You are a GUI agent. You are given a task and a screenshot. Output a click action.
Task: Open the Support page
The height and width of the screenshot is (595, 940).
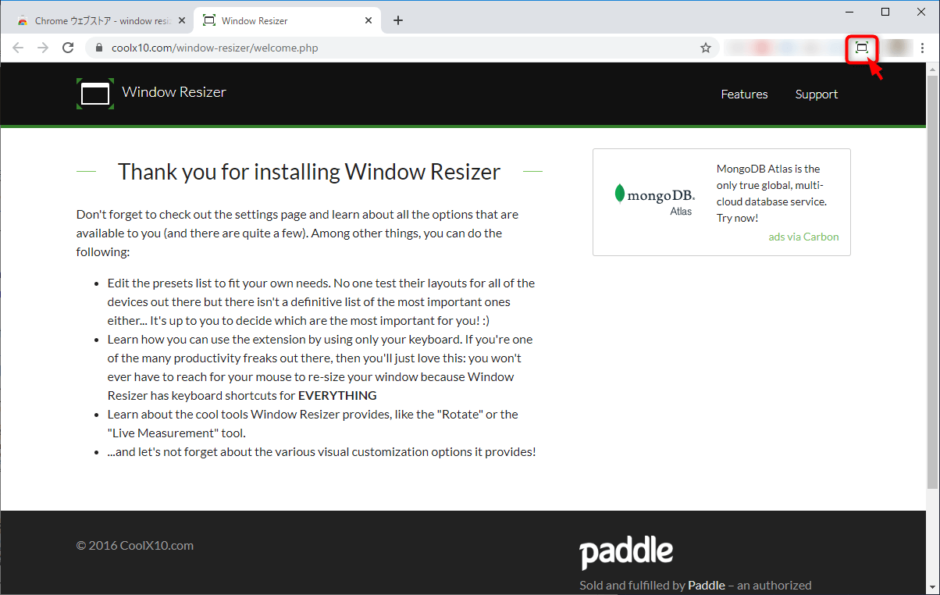(816, 93)
